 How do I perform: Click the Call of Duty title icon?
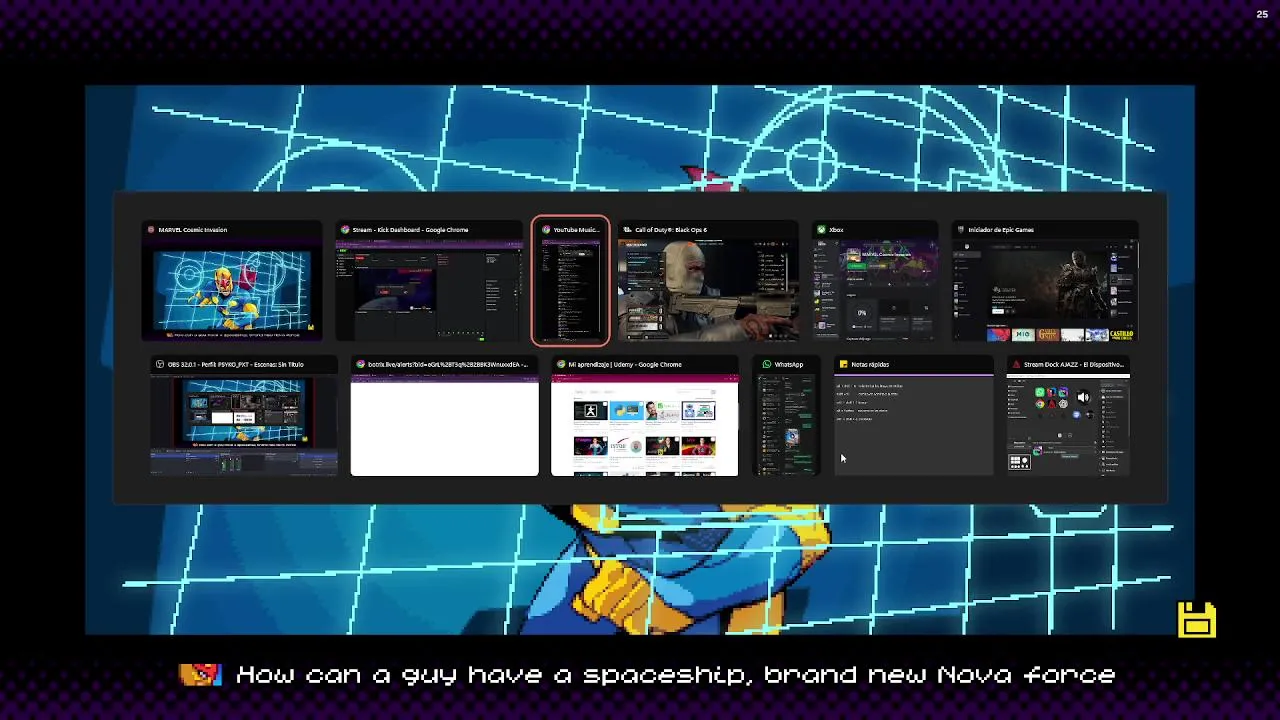tap(627, 230)
